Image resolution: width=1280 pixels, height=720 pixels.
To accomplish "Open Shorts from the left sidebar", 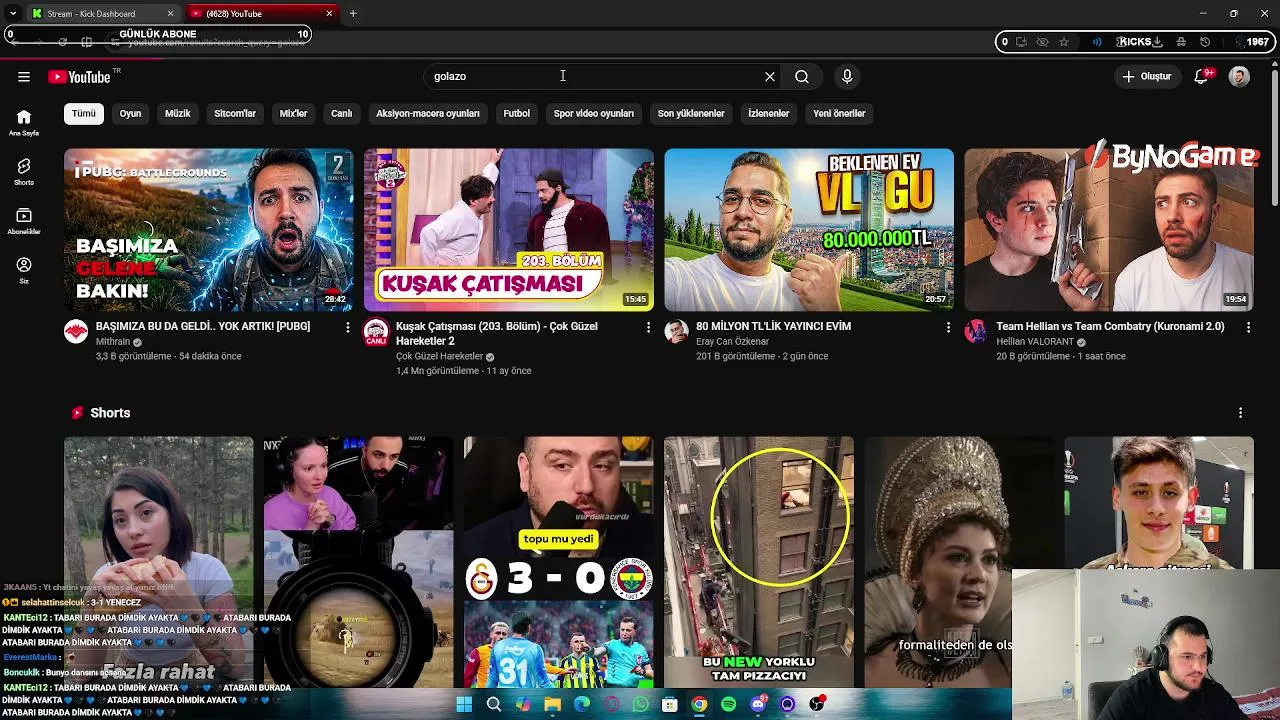I will coord(24,172).
